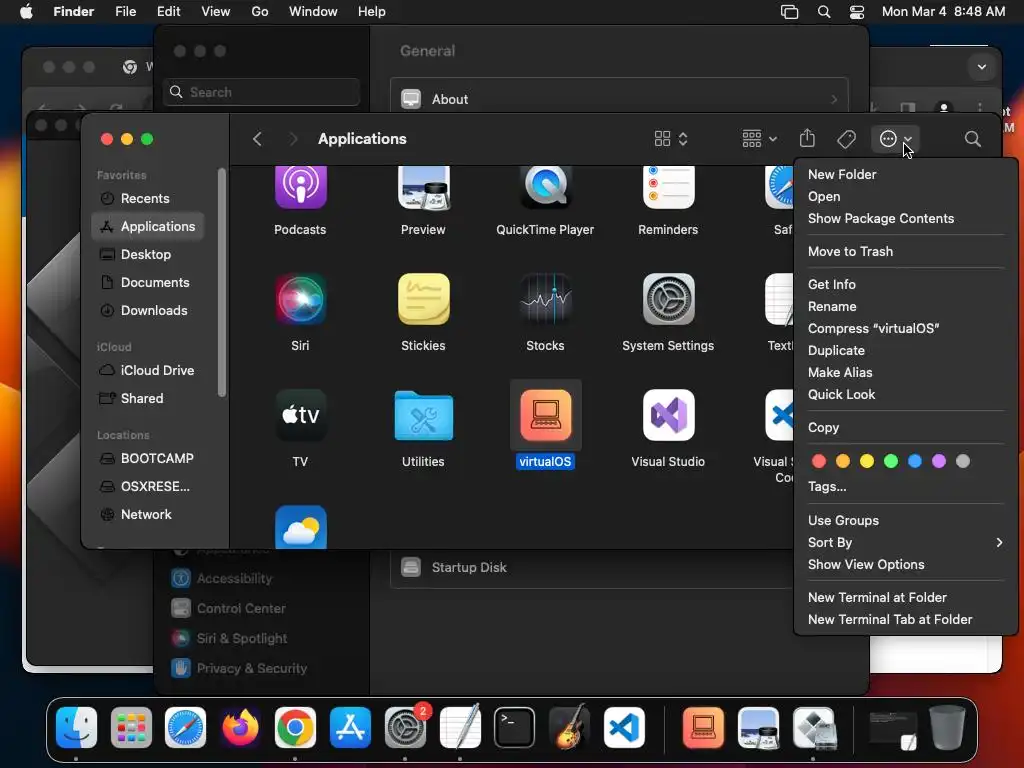This screenshot has height=768, width=1024.
Task: Expand the About row chevron in Settings
Action: pos(834,99)
